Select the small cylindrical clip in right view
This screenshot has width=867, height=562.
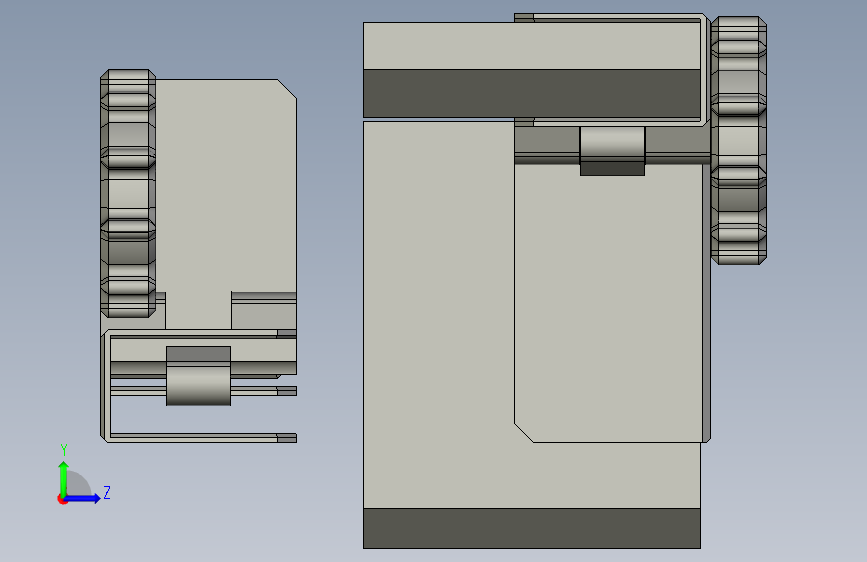click(x=612, y=150)
